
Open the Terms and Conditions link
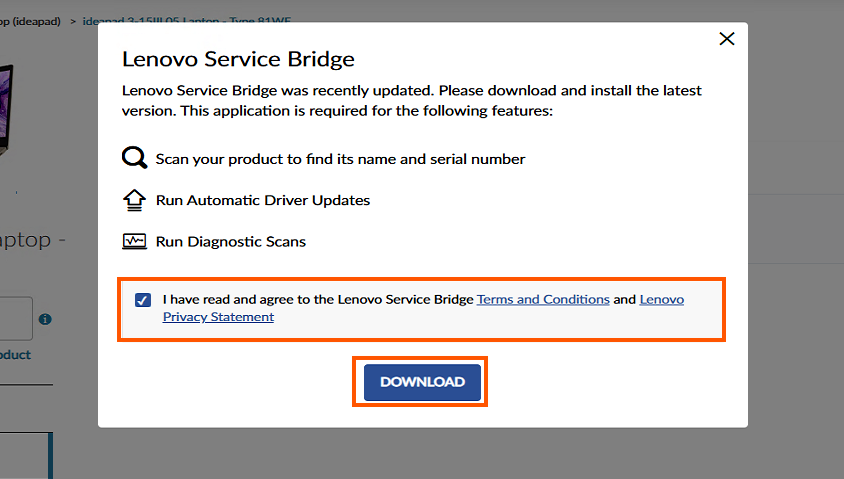pyautogui.click(x=543, y=299)
